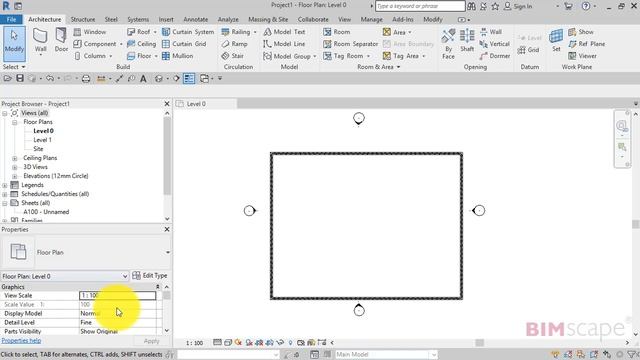Screen dimensions: 640x360
Task: Click the View Scale value field
Action: [x=118, y=296]
